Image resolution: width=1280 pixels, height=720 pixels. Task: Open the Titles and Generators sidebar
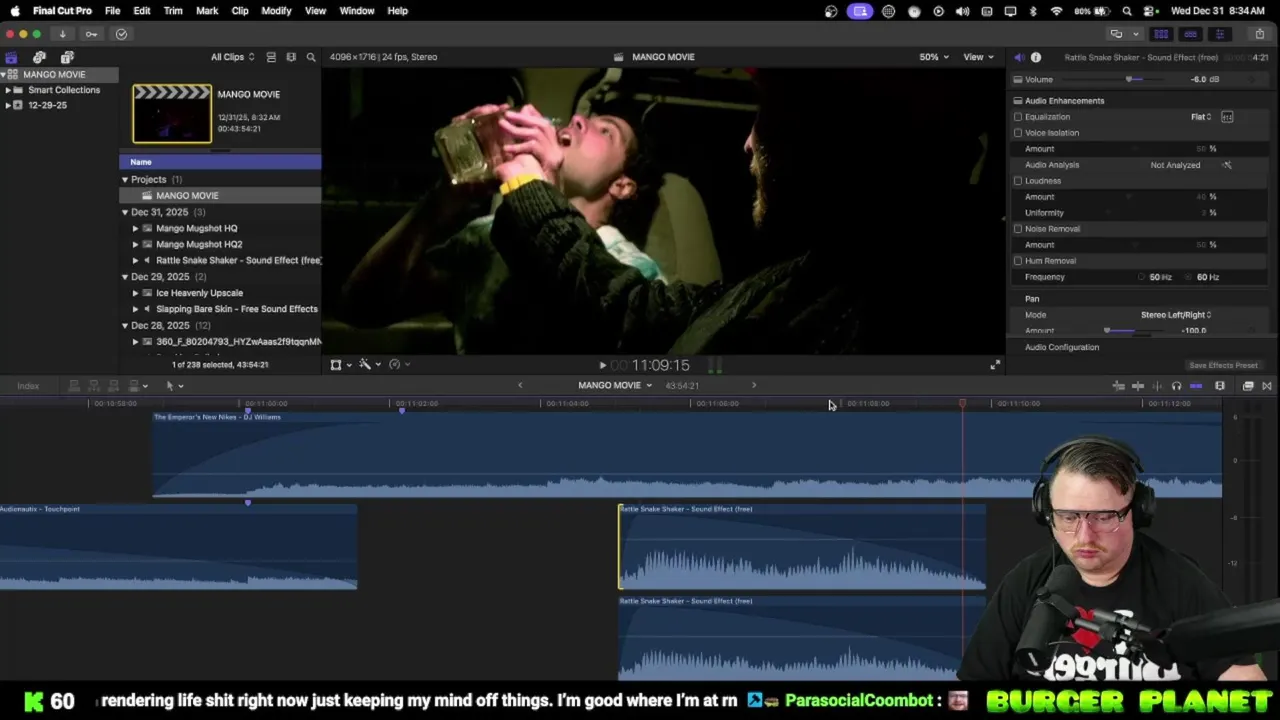click(67, 57)
